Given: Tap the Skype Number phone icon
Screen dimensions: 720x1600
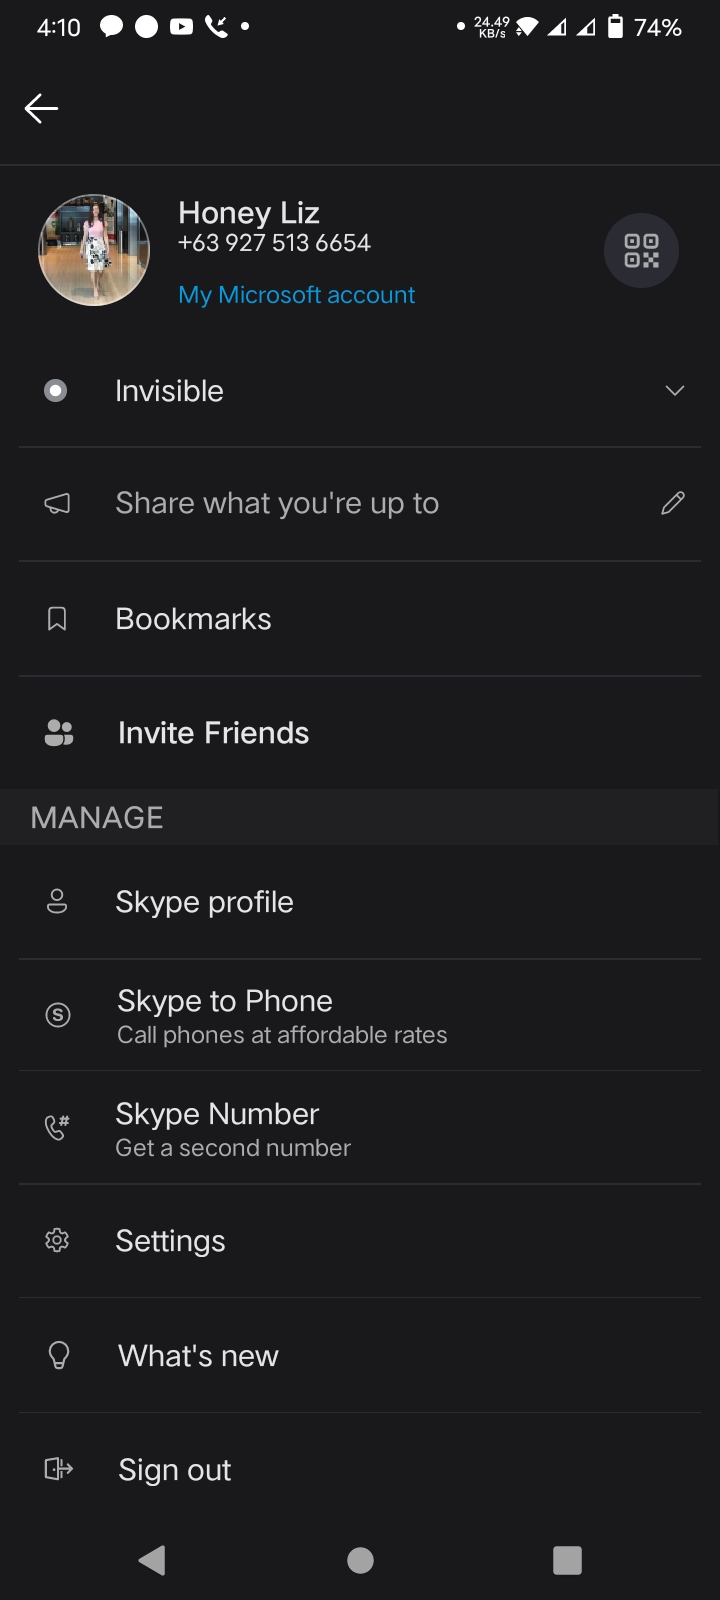Looking at the screenshot, I should tap(57, 1128).
